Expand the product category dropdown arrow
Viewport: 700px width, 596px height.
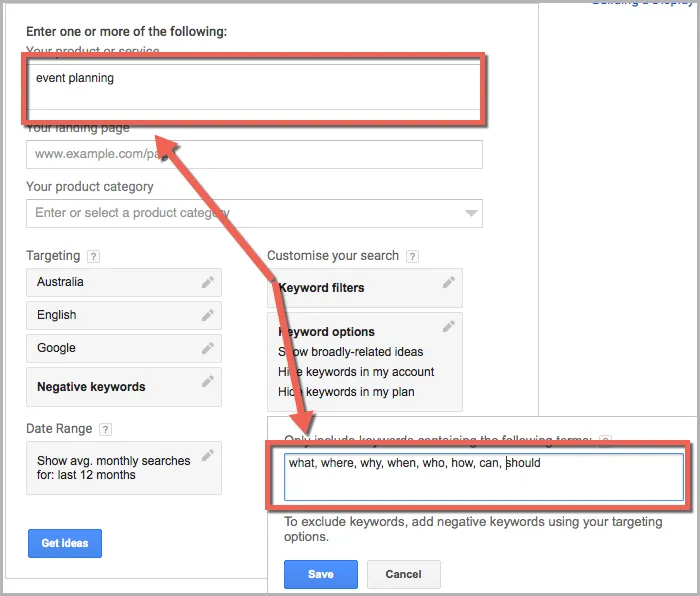471,213
